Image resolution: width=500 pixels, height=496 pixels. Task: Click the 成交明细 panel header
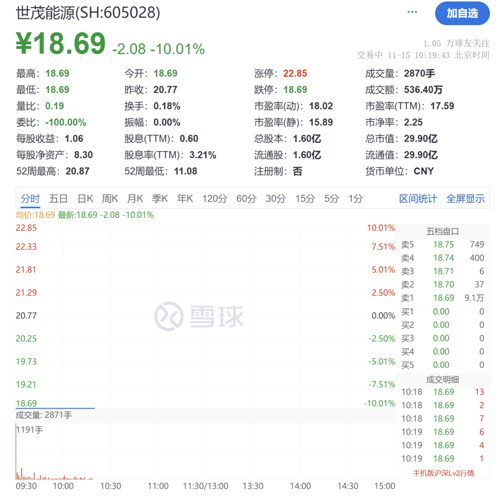[x=443, y=379]
